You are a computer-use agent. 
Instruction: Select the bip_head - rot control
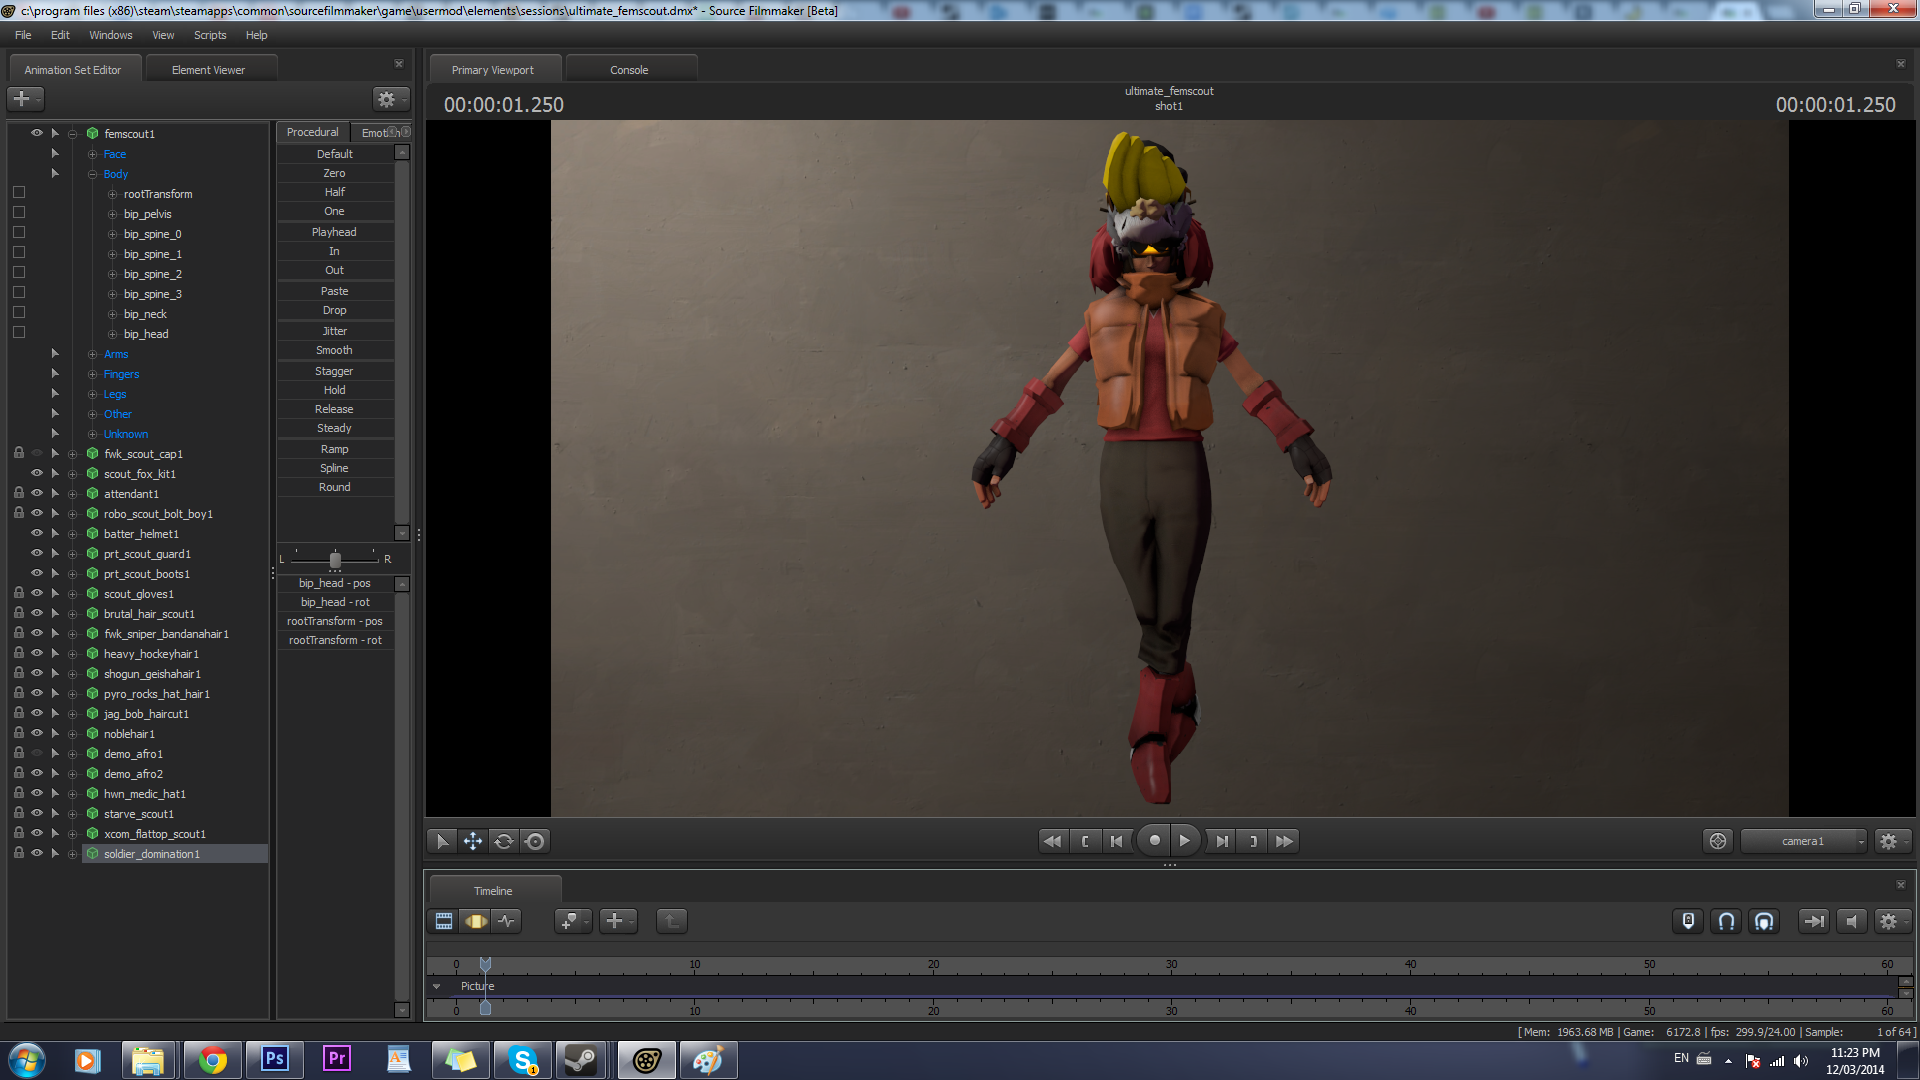[335, 602]
